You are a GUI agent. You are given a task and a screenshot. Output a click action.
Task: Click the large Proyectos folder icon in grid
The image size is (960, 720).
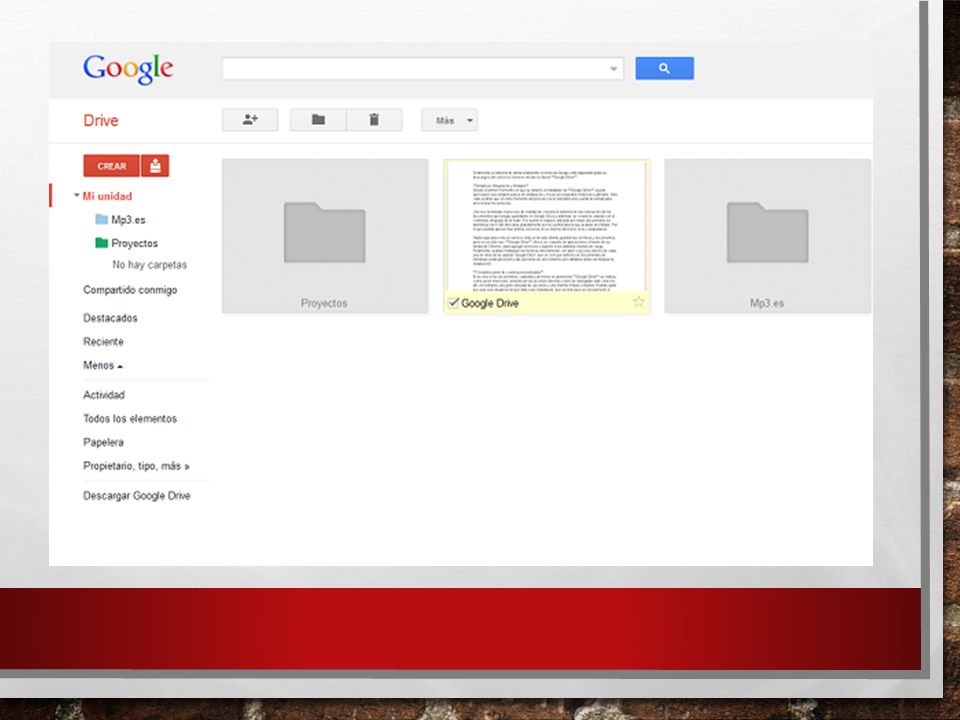coord(324,233)
